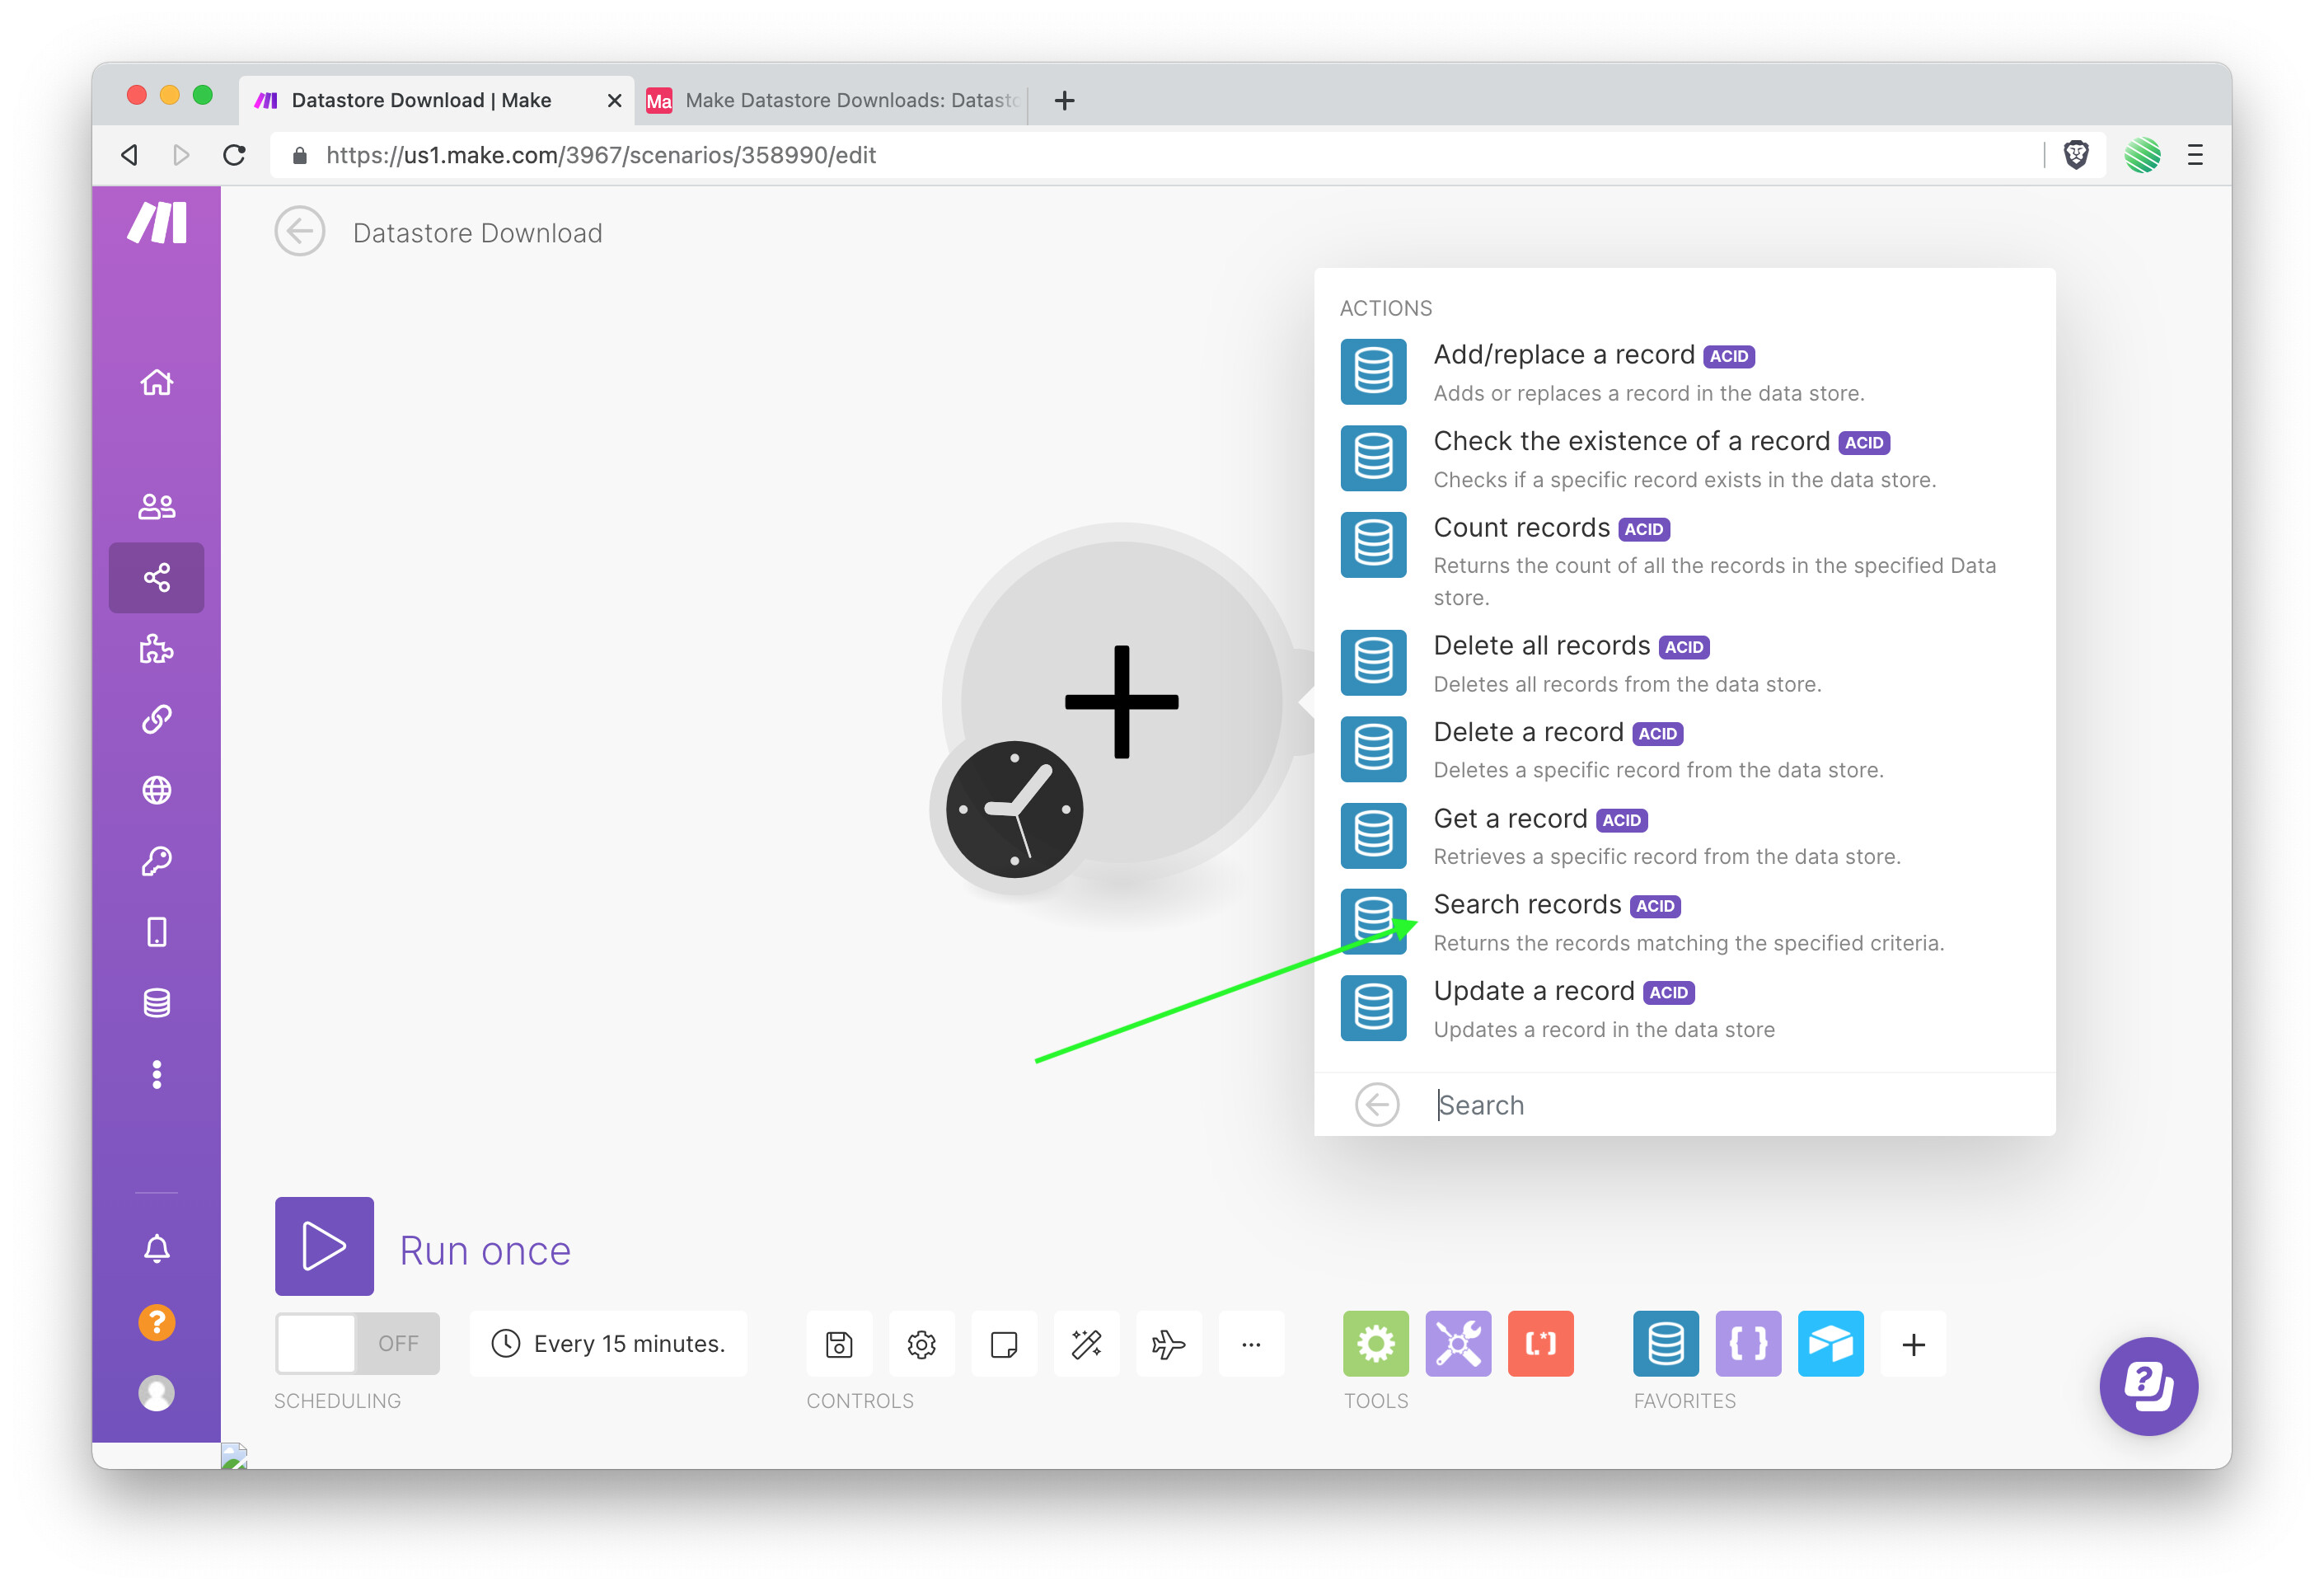Save scenario using the floppy disk icon
The height and width of the screenshot is (1591, 2324).
point(839,1344)
